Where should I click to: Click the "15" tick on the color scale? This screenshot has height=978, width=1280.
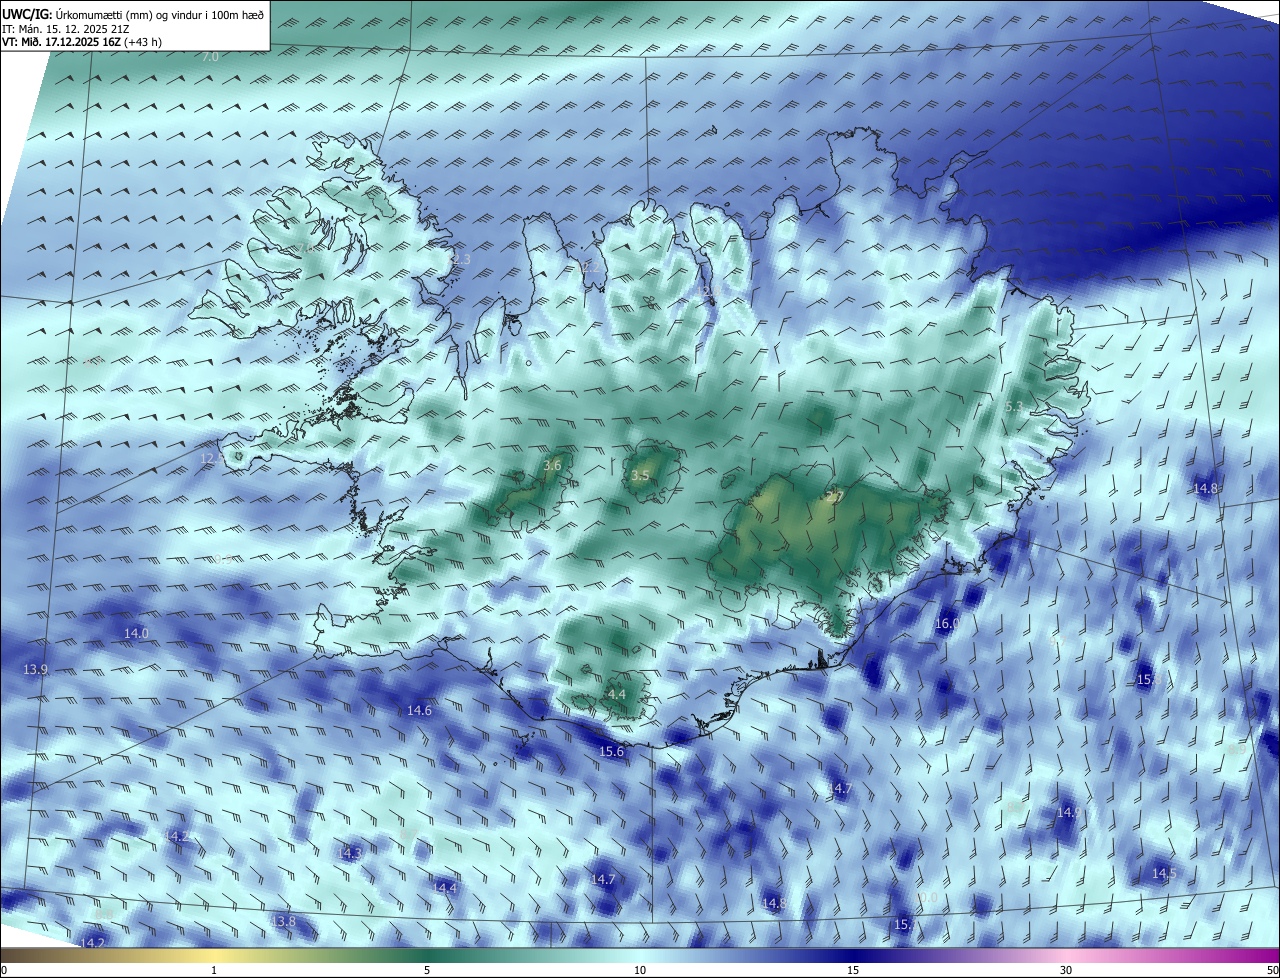853,970
